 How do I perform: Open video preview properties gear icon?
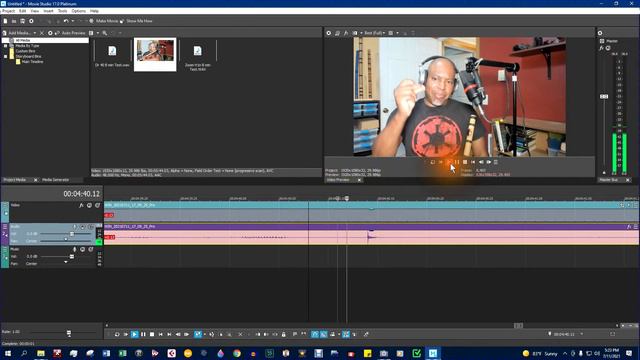(329, 33)
